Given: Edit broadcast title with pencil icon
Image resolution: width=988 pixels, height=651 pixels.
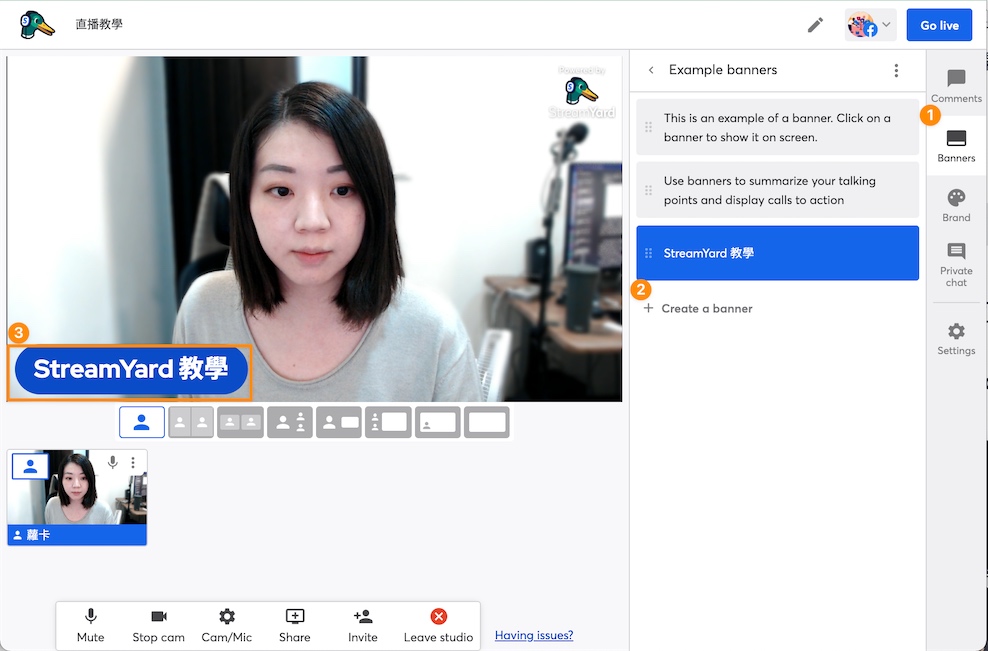Looking at the screenshot, I should [x=815, y=25].
